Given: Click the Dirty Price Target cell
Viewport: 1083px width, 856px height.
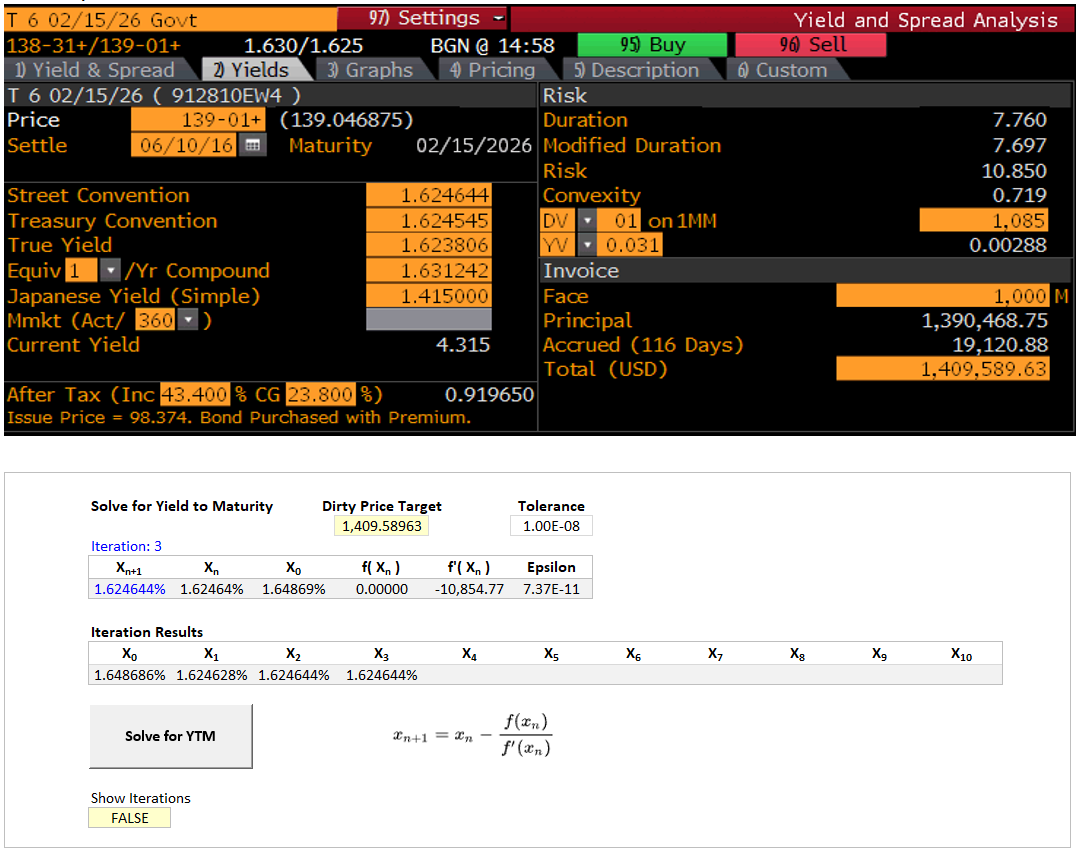Looking at the screenshot, I should (x=381, y=526).
